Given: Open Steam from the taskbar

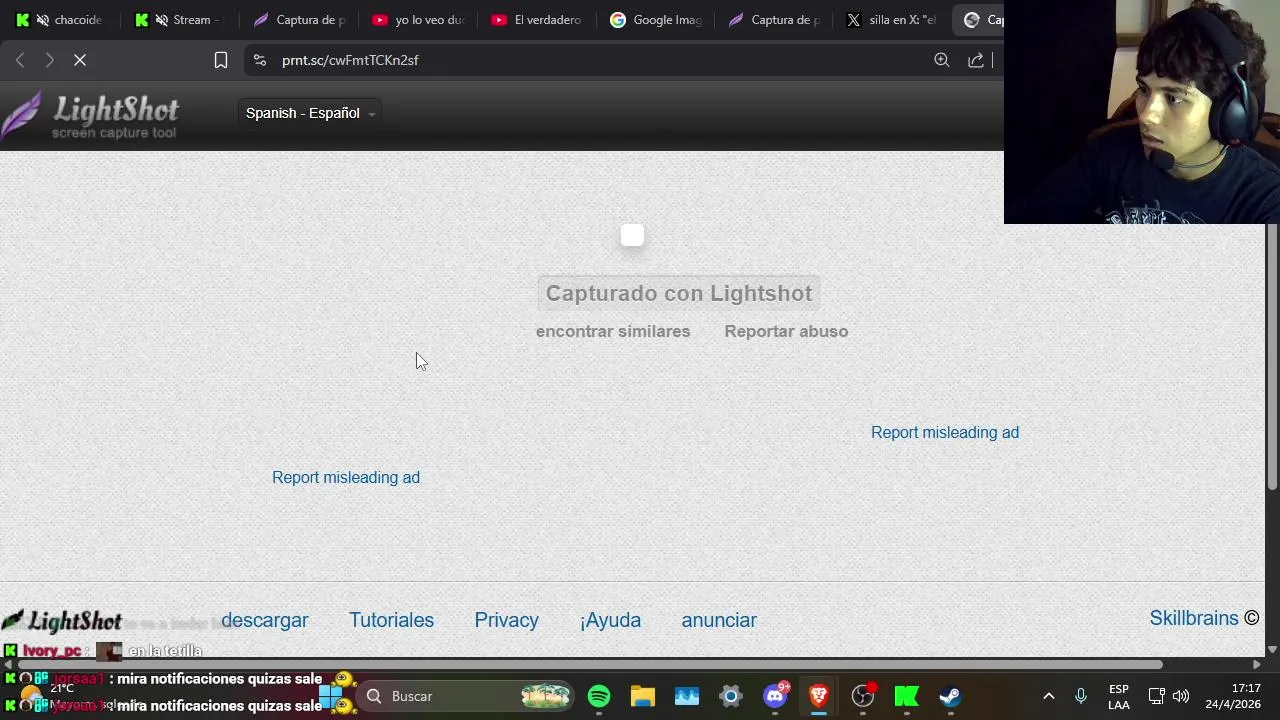Looking at the screenshot, I should click(950, 696).
